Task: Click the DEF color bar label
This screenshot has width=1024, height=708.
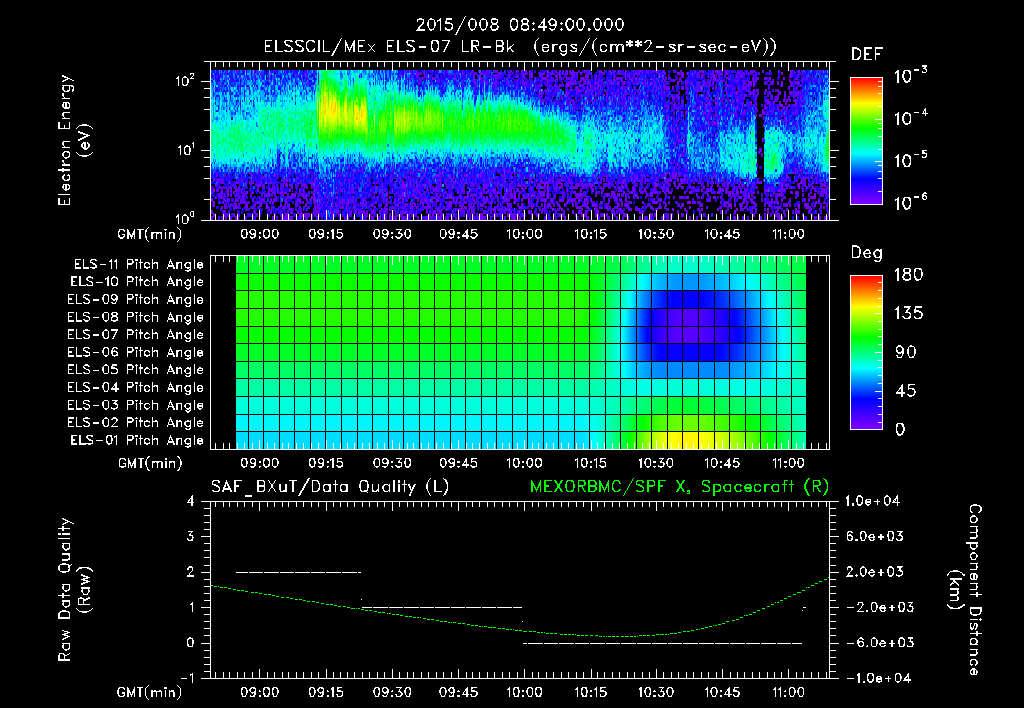Action: point(867,55)
